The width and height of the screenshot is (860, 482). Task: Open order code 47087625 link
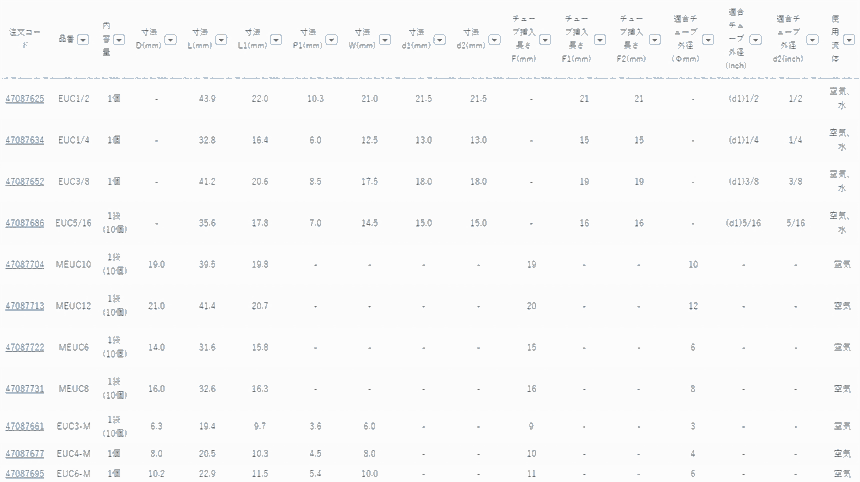click(x=25, y=99)
